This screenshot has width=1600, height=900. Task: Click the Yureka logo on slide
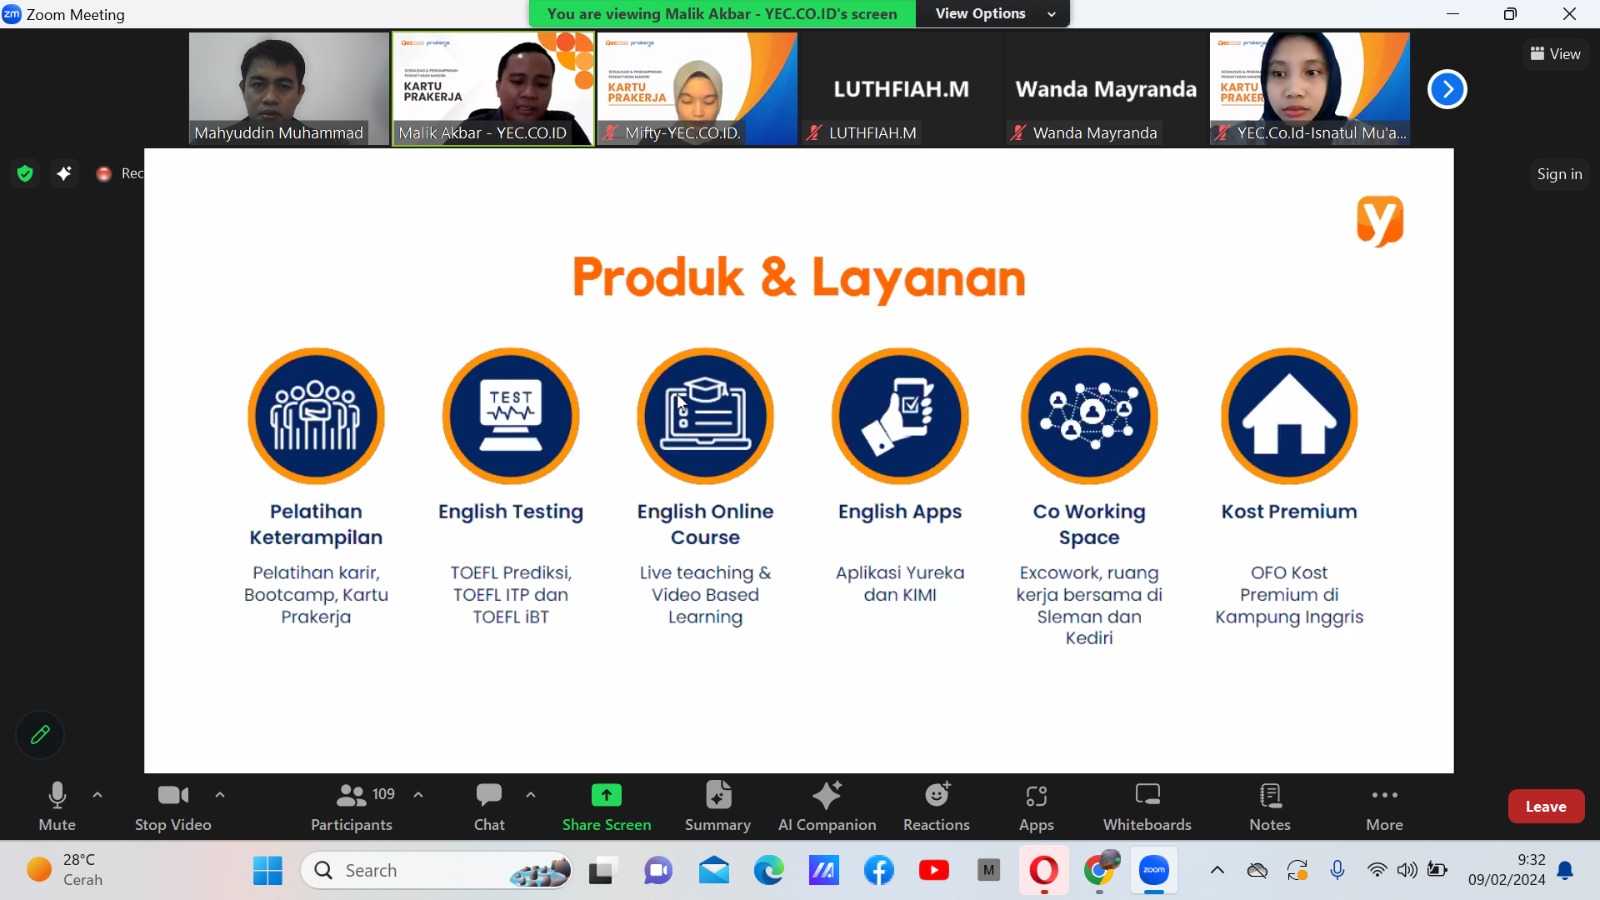(x=1380, y=220)
